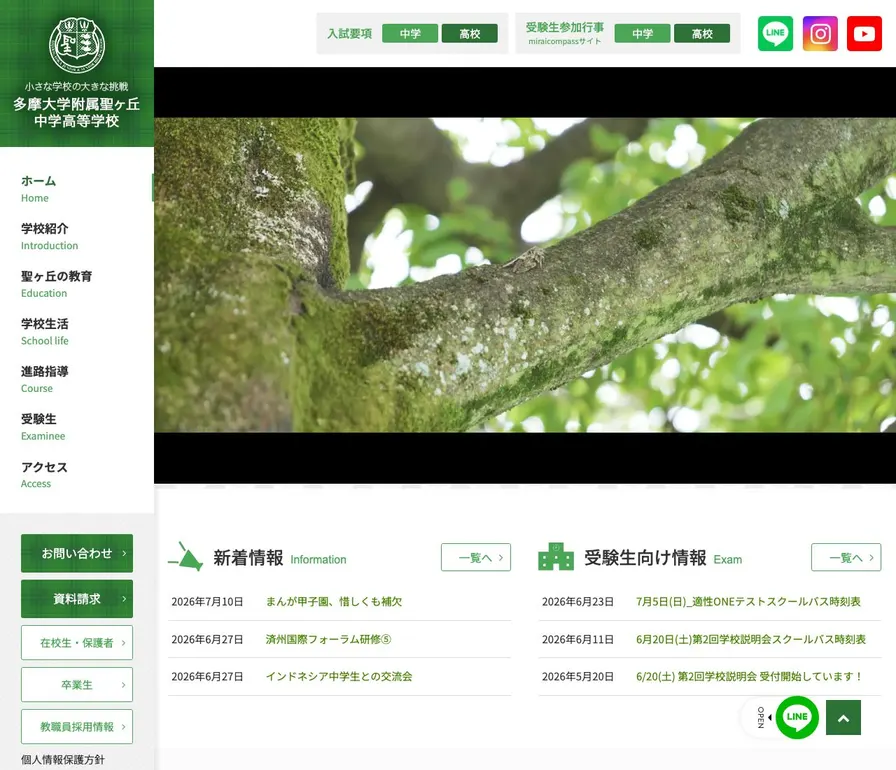Click date text 2026年6月23日
896x770 pixels.
[x=578, y=601]
